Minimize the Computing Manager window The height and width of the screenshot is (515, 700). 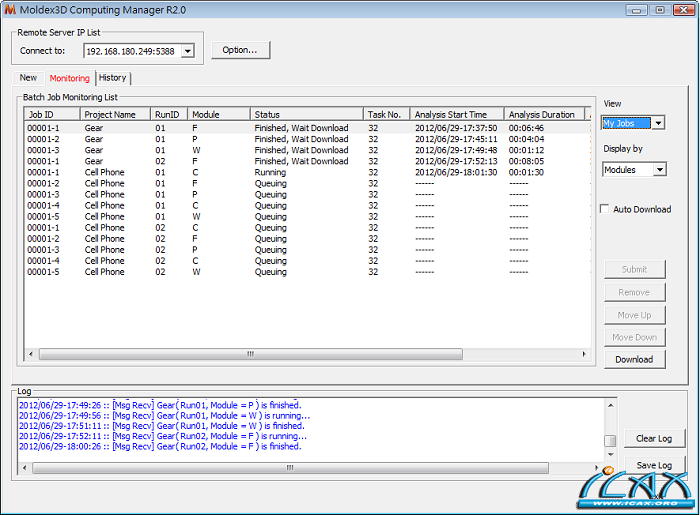coord(636,10)
